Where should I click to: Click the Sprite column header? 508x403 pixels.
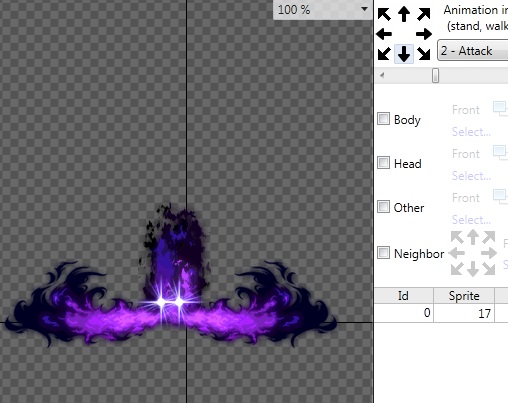(x=464, y=296)
